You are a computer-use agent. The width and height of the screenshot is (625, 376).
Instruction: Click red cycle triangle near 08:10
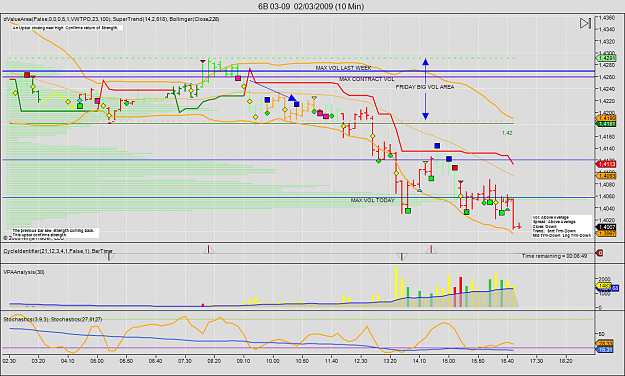pyautogui.click(x=208, y=250)
